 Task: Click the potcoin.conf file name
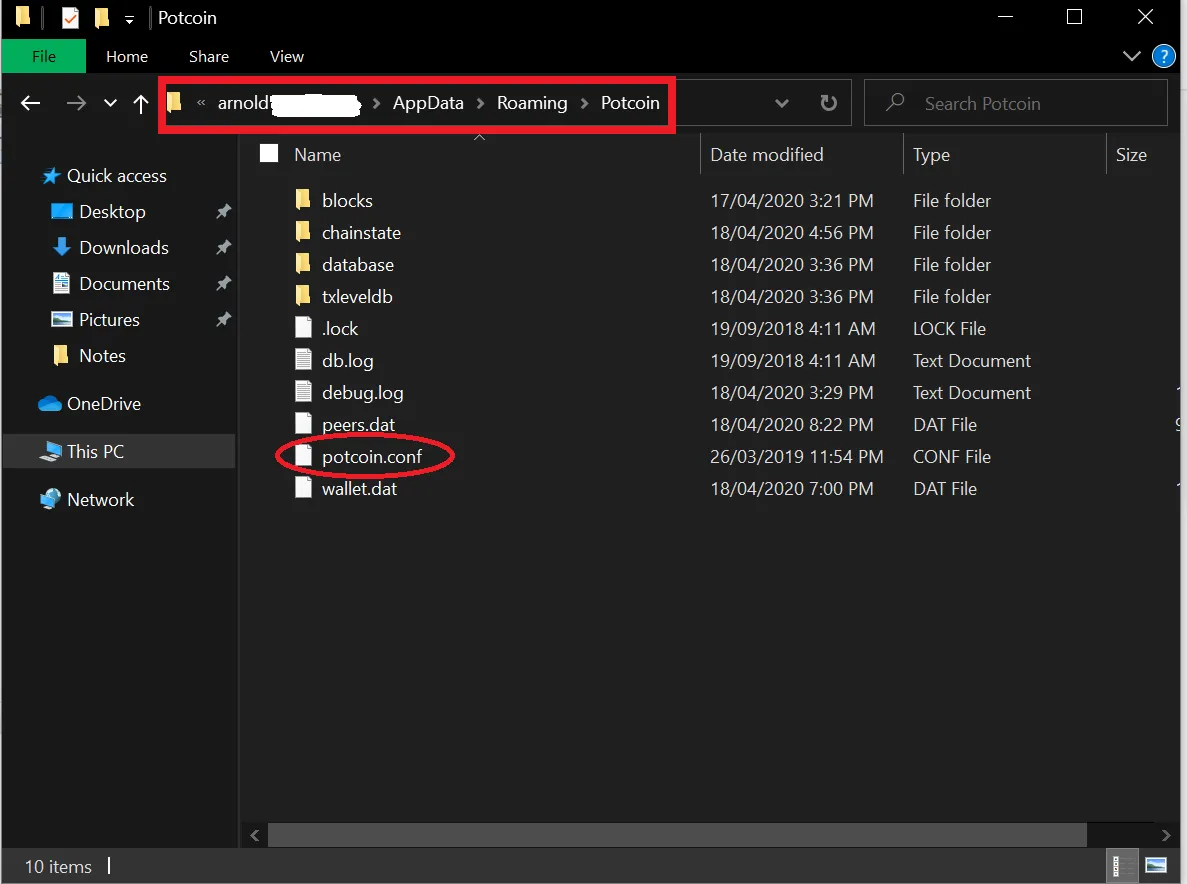[372, 456]
